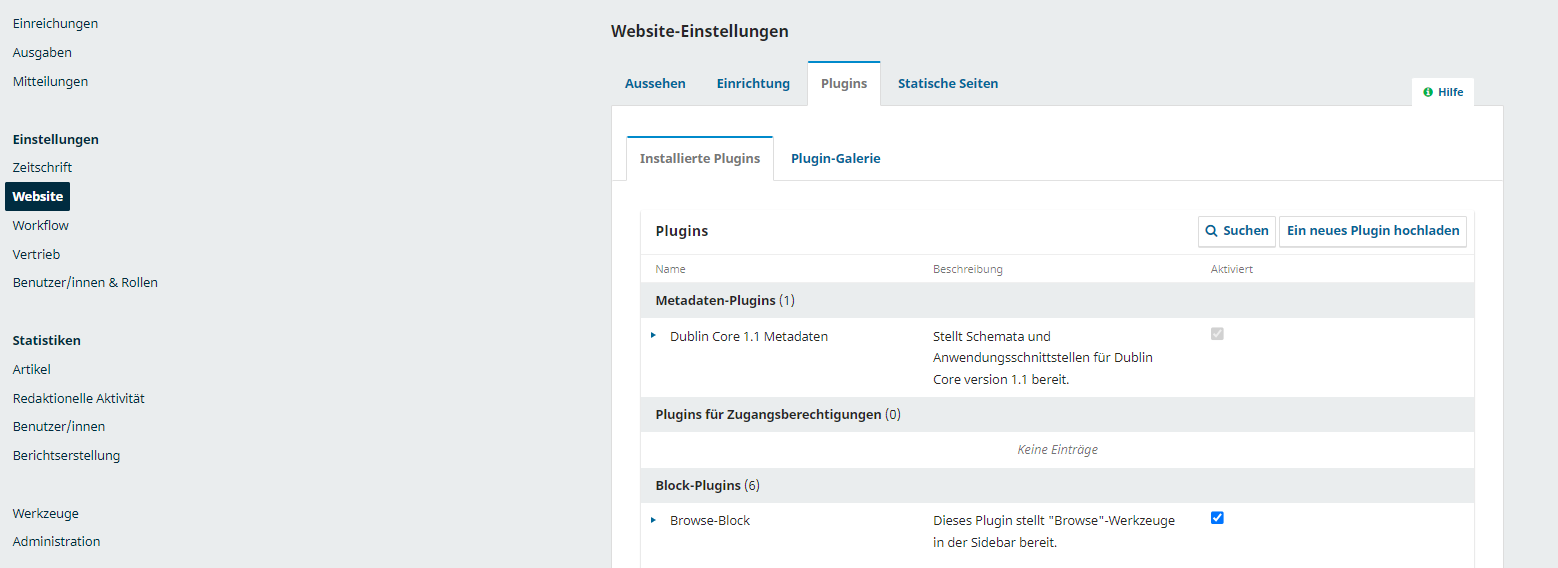This screenshot has width=1558, height=568.
Task: Expand the Browse-Block plugin row
Action: [654, 520]
